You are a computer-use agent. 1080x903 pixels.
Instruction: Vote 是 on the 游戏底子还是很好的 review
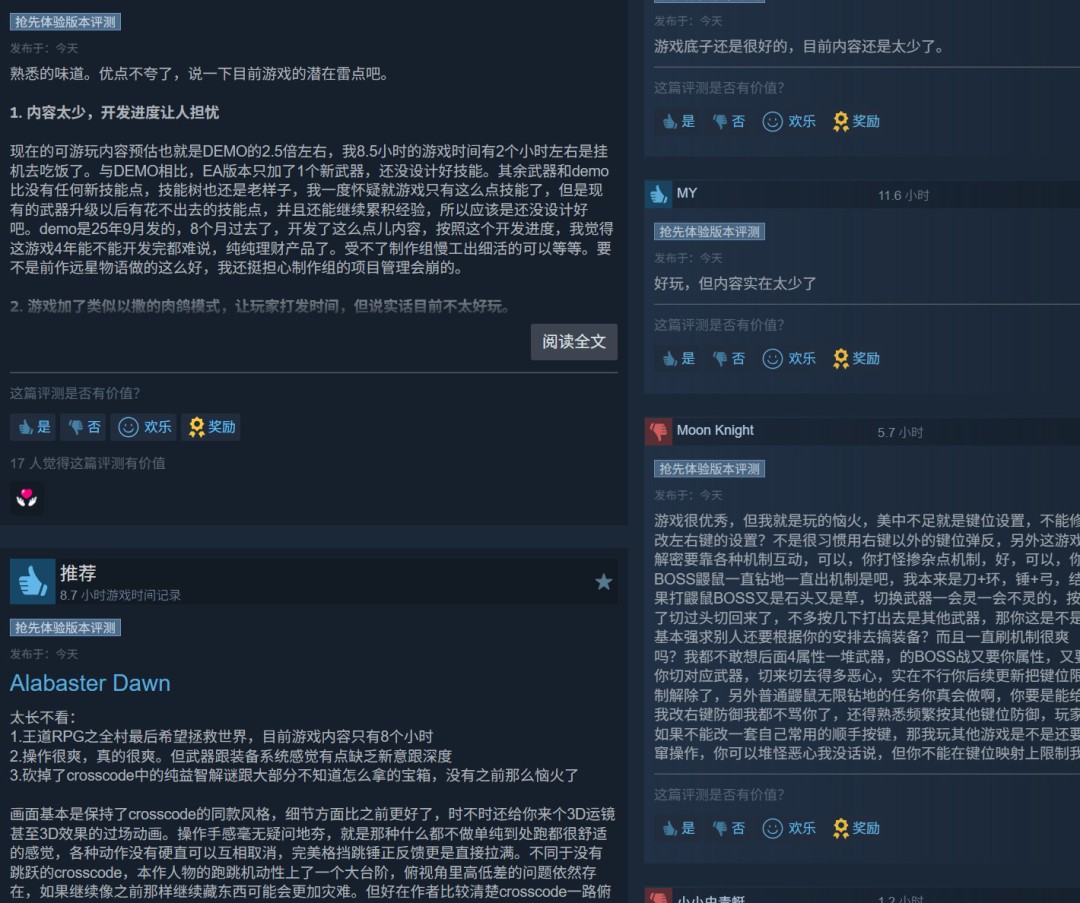678,121
